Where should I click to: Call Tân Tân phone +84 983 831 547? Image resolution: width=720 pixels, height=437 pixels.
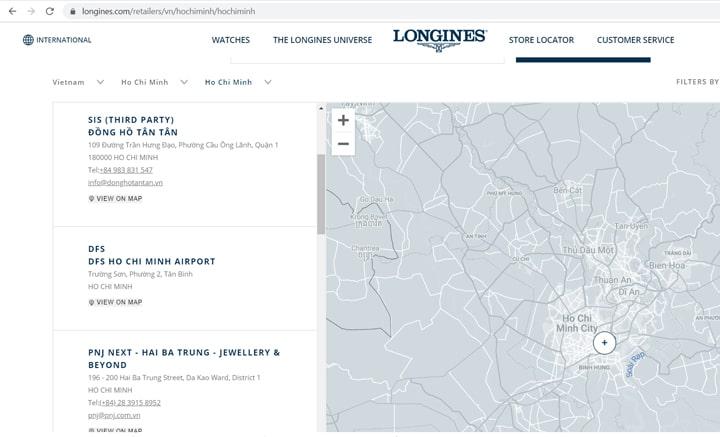(x=126, y=170)
